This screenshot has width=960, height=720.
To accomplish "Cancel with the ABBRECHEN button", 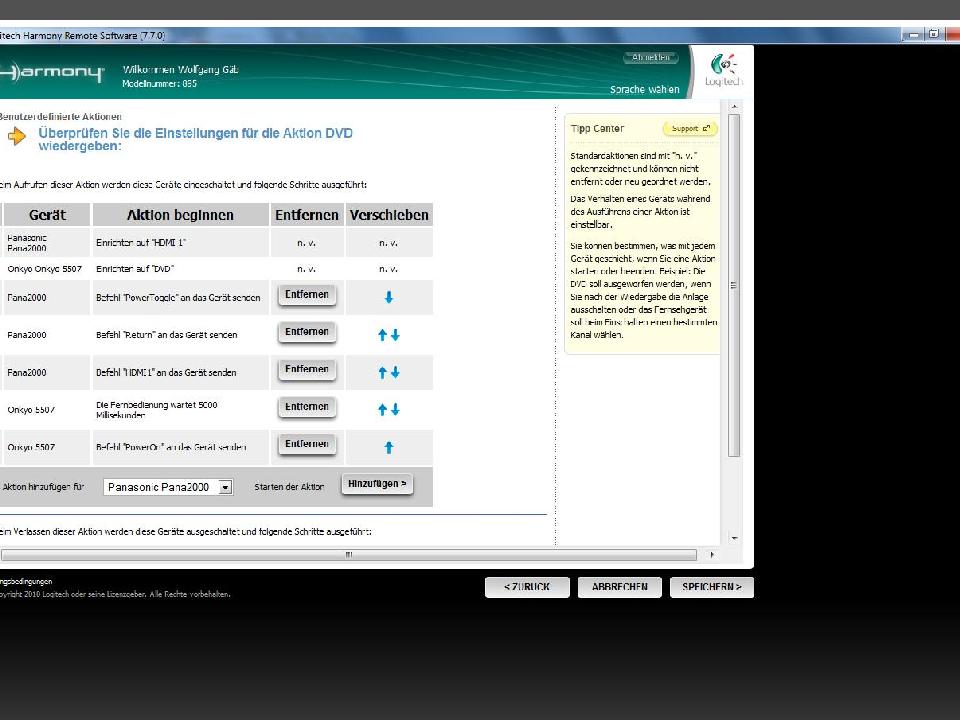I will point(620,587).
